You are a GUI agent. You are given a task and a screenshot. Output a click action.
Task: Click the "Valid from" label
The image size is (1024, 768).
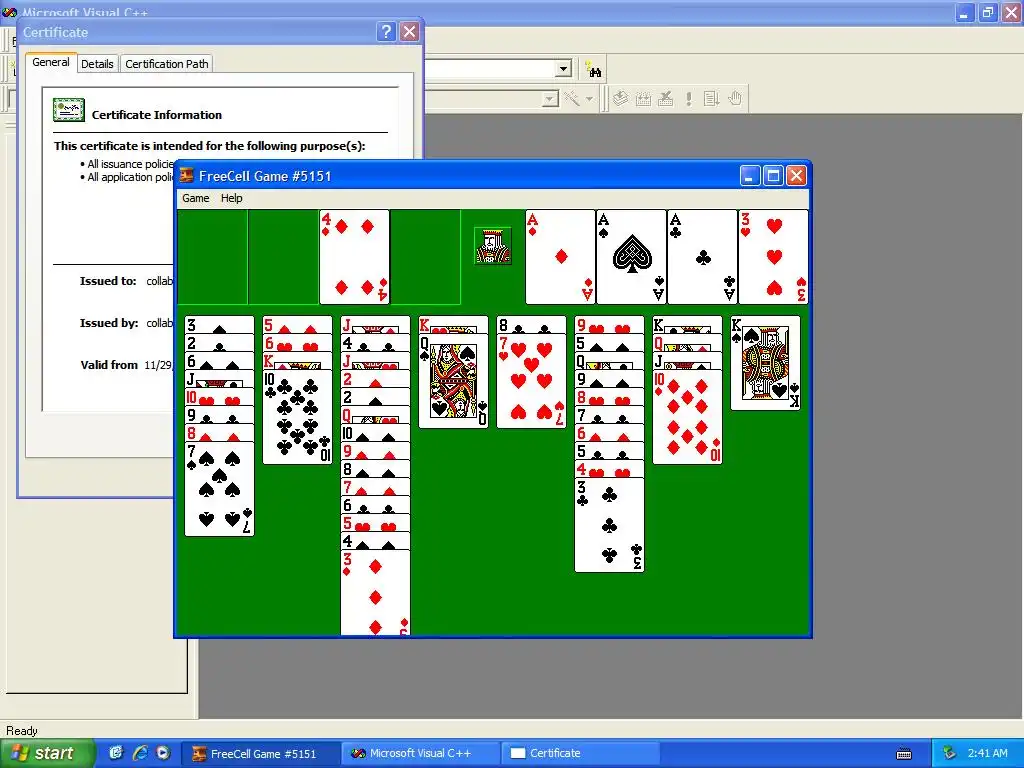(x=109, y=365)
